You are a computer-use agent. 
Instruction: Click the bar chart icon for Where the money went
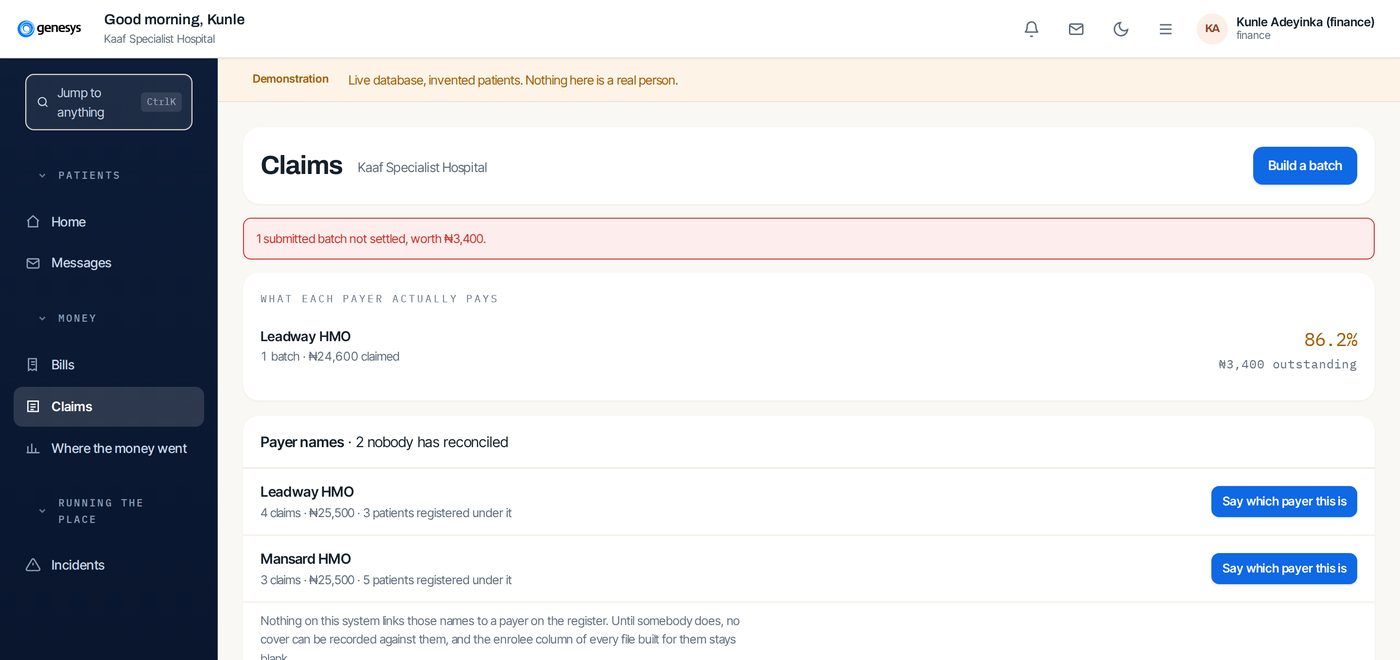33,448
